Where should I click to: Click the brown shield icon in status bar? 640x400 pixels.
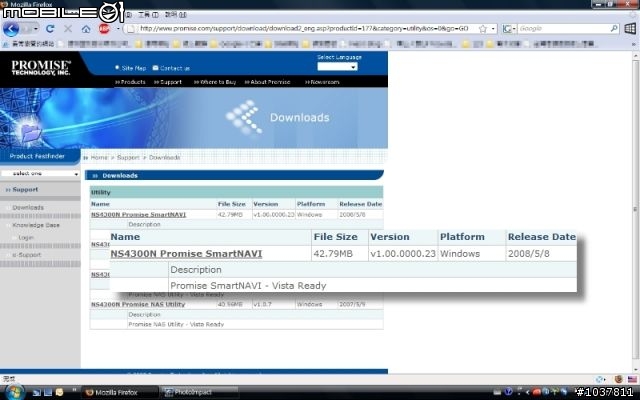pos(618,379)
